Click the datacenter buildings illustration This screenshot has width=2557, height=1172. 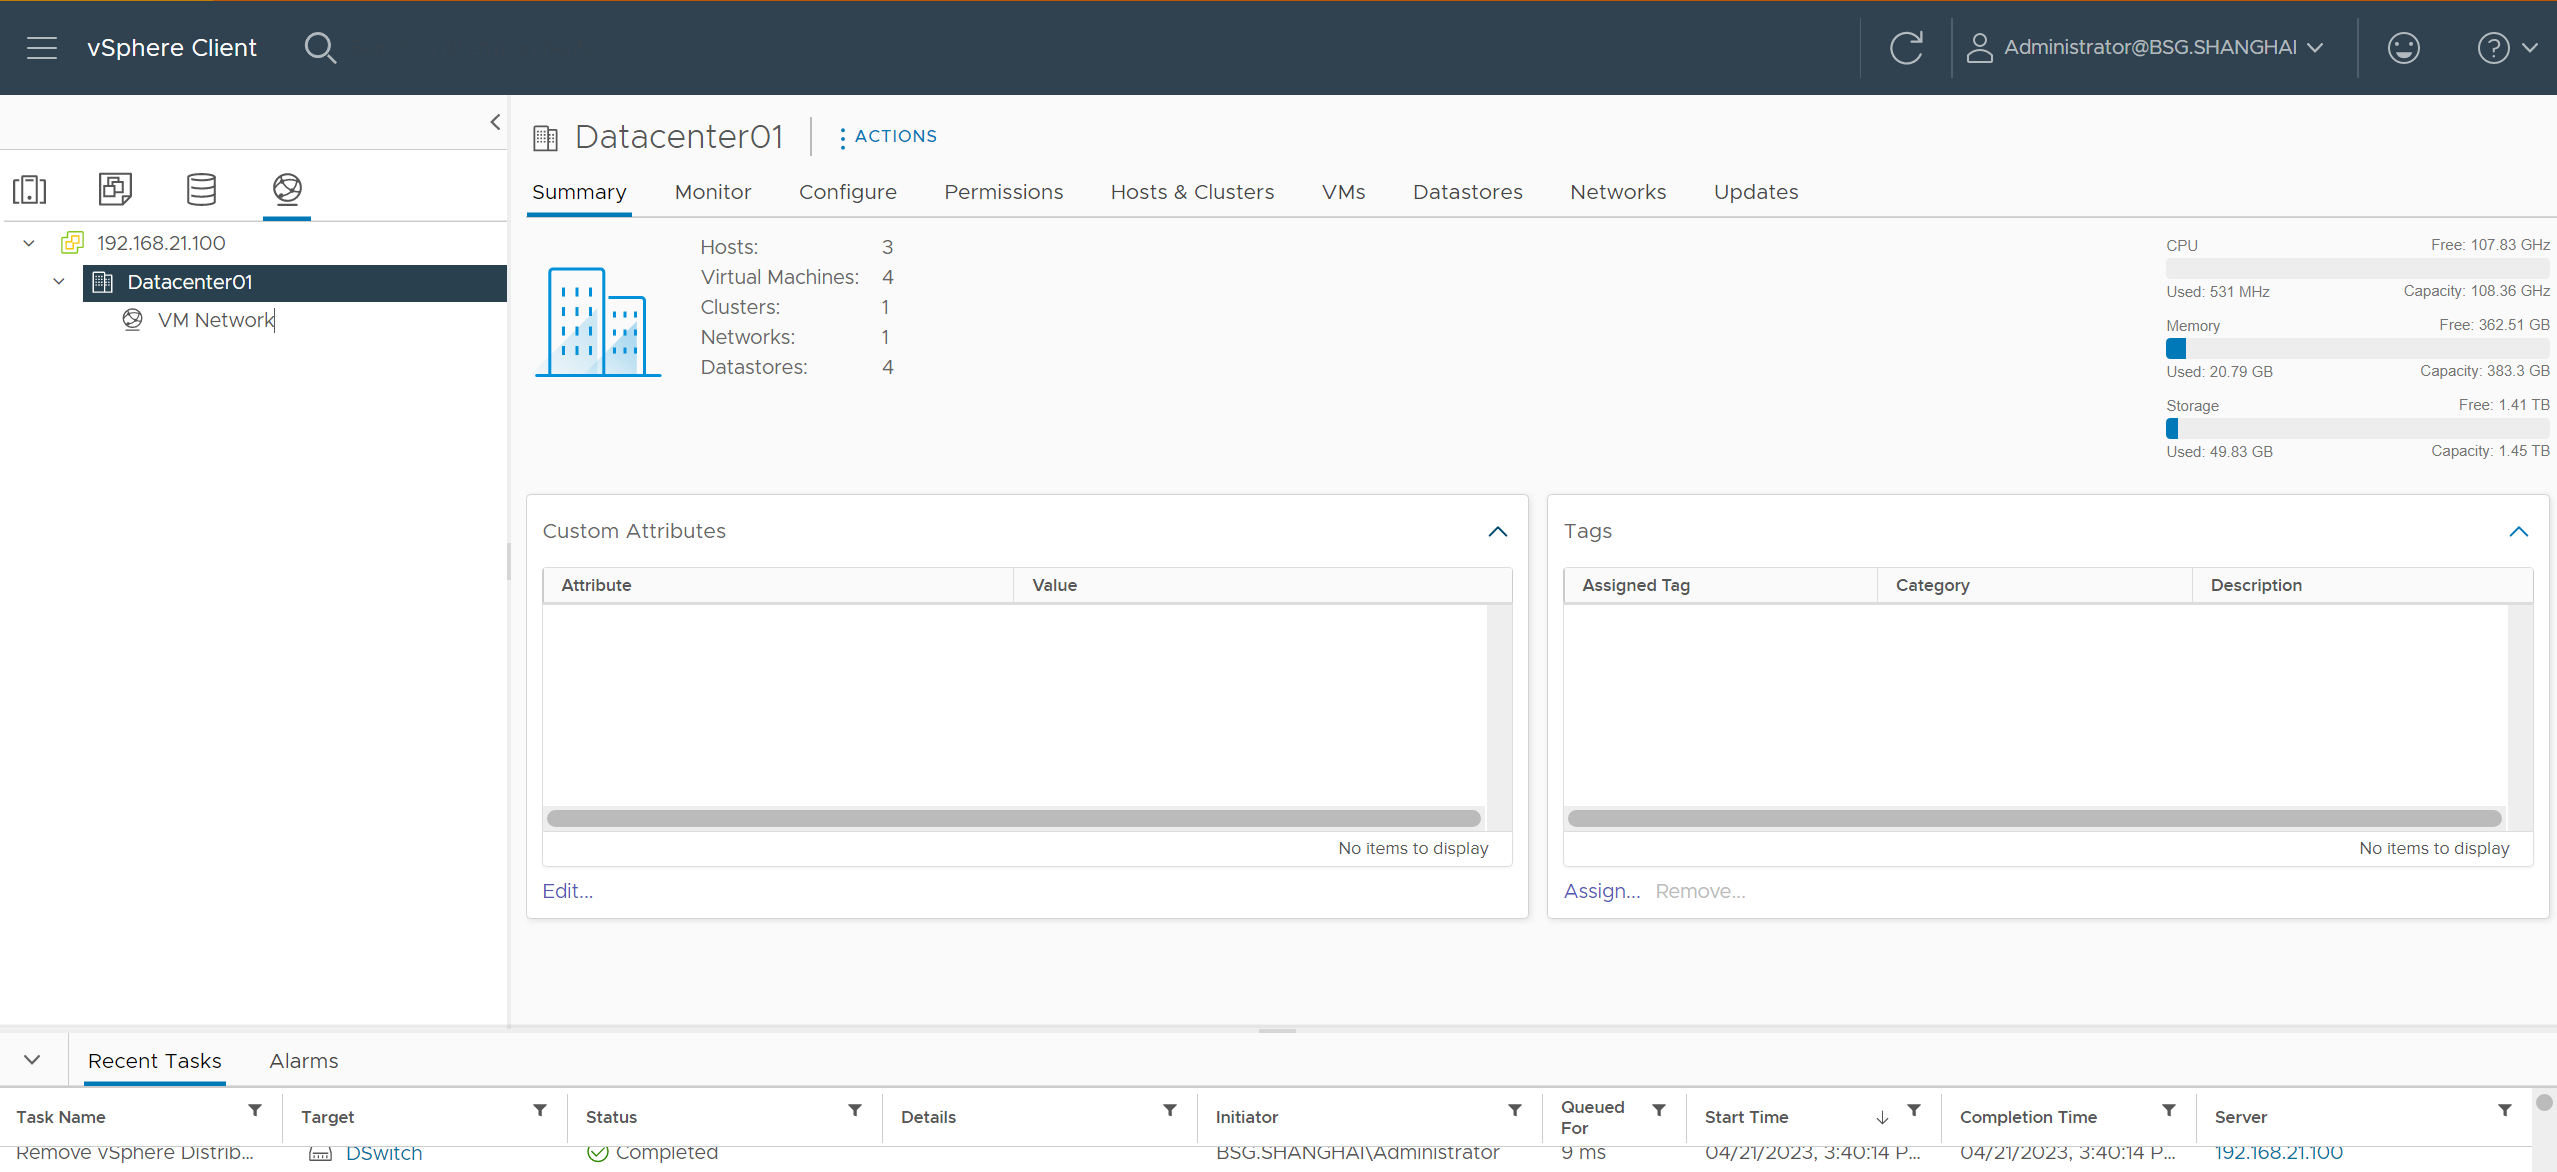(598, 321)
